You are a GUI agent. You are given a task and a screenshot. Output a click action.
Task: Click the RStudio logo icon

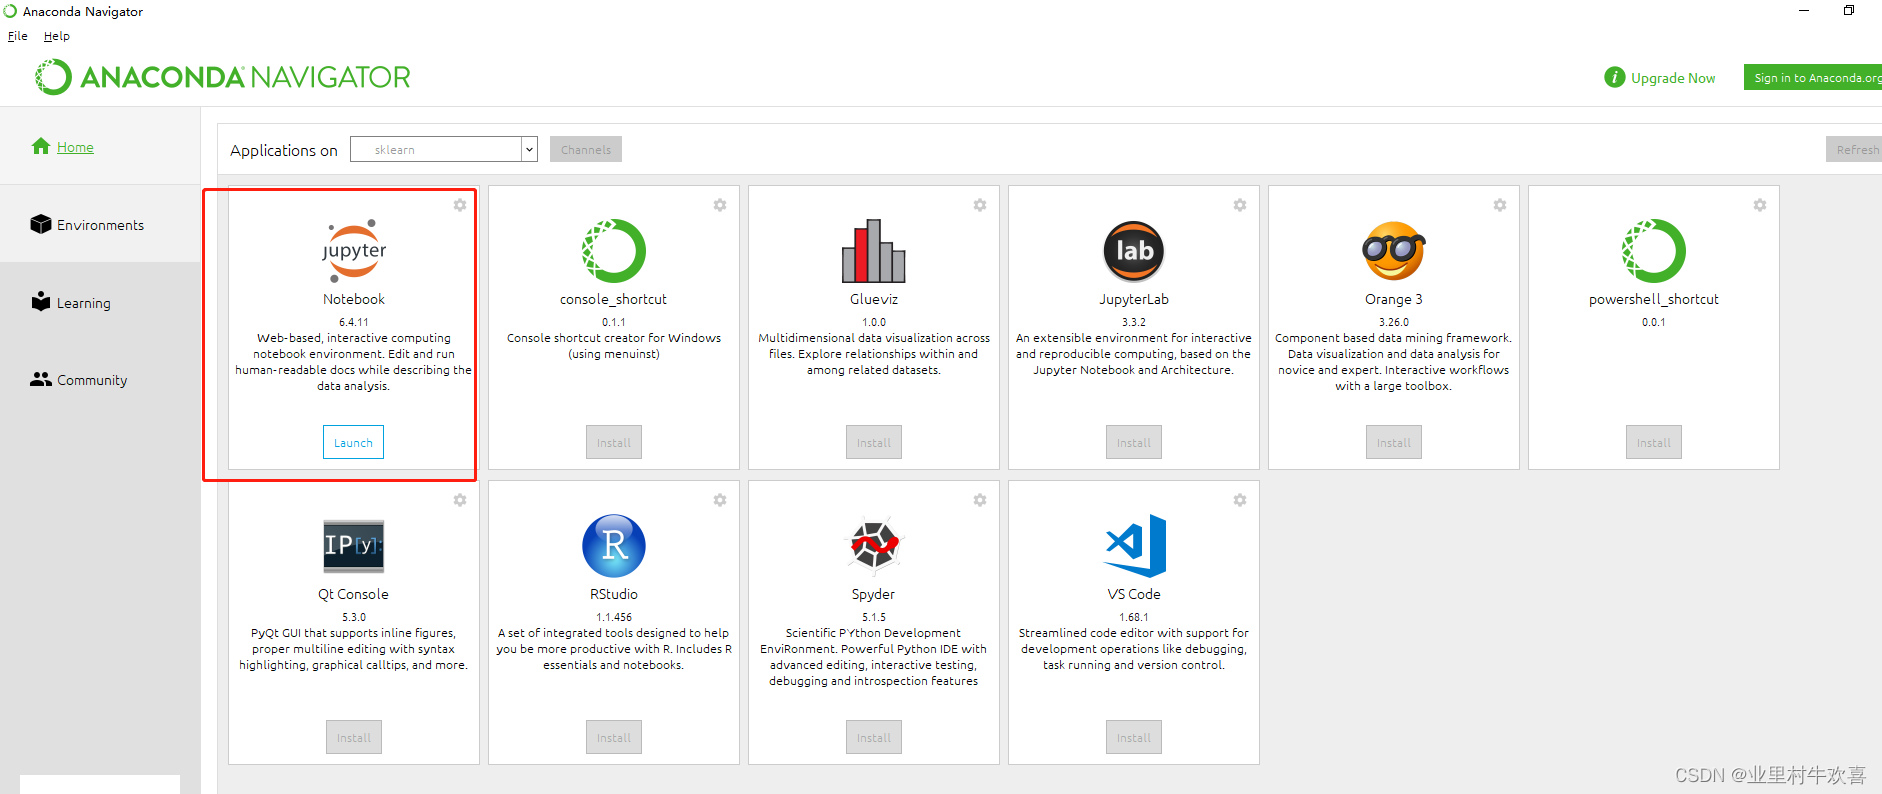[x=614, y=545]
